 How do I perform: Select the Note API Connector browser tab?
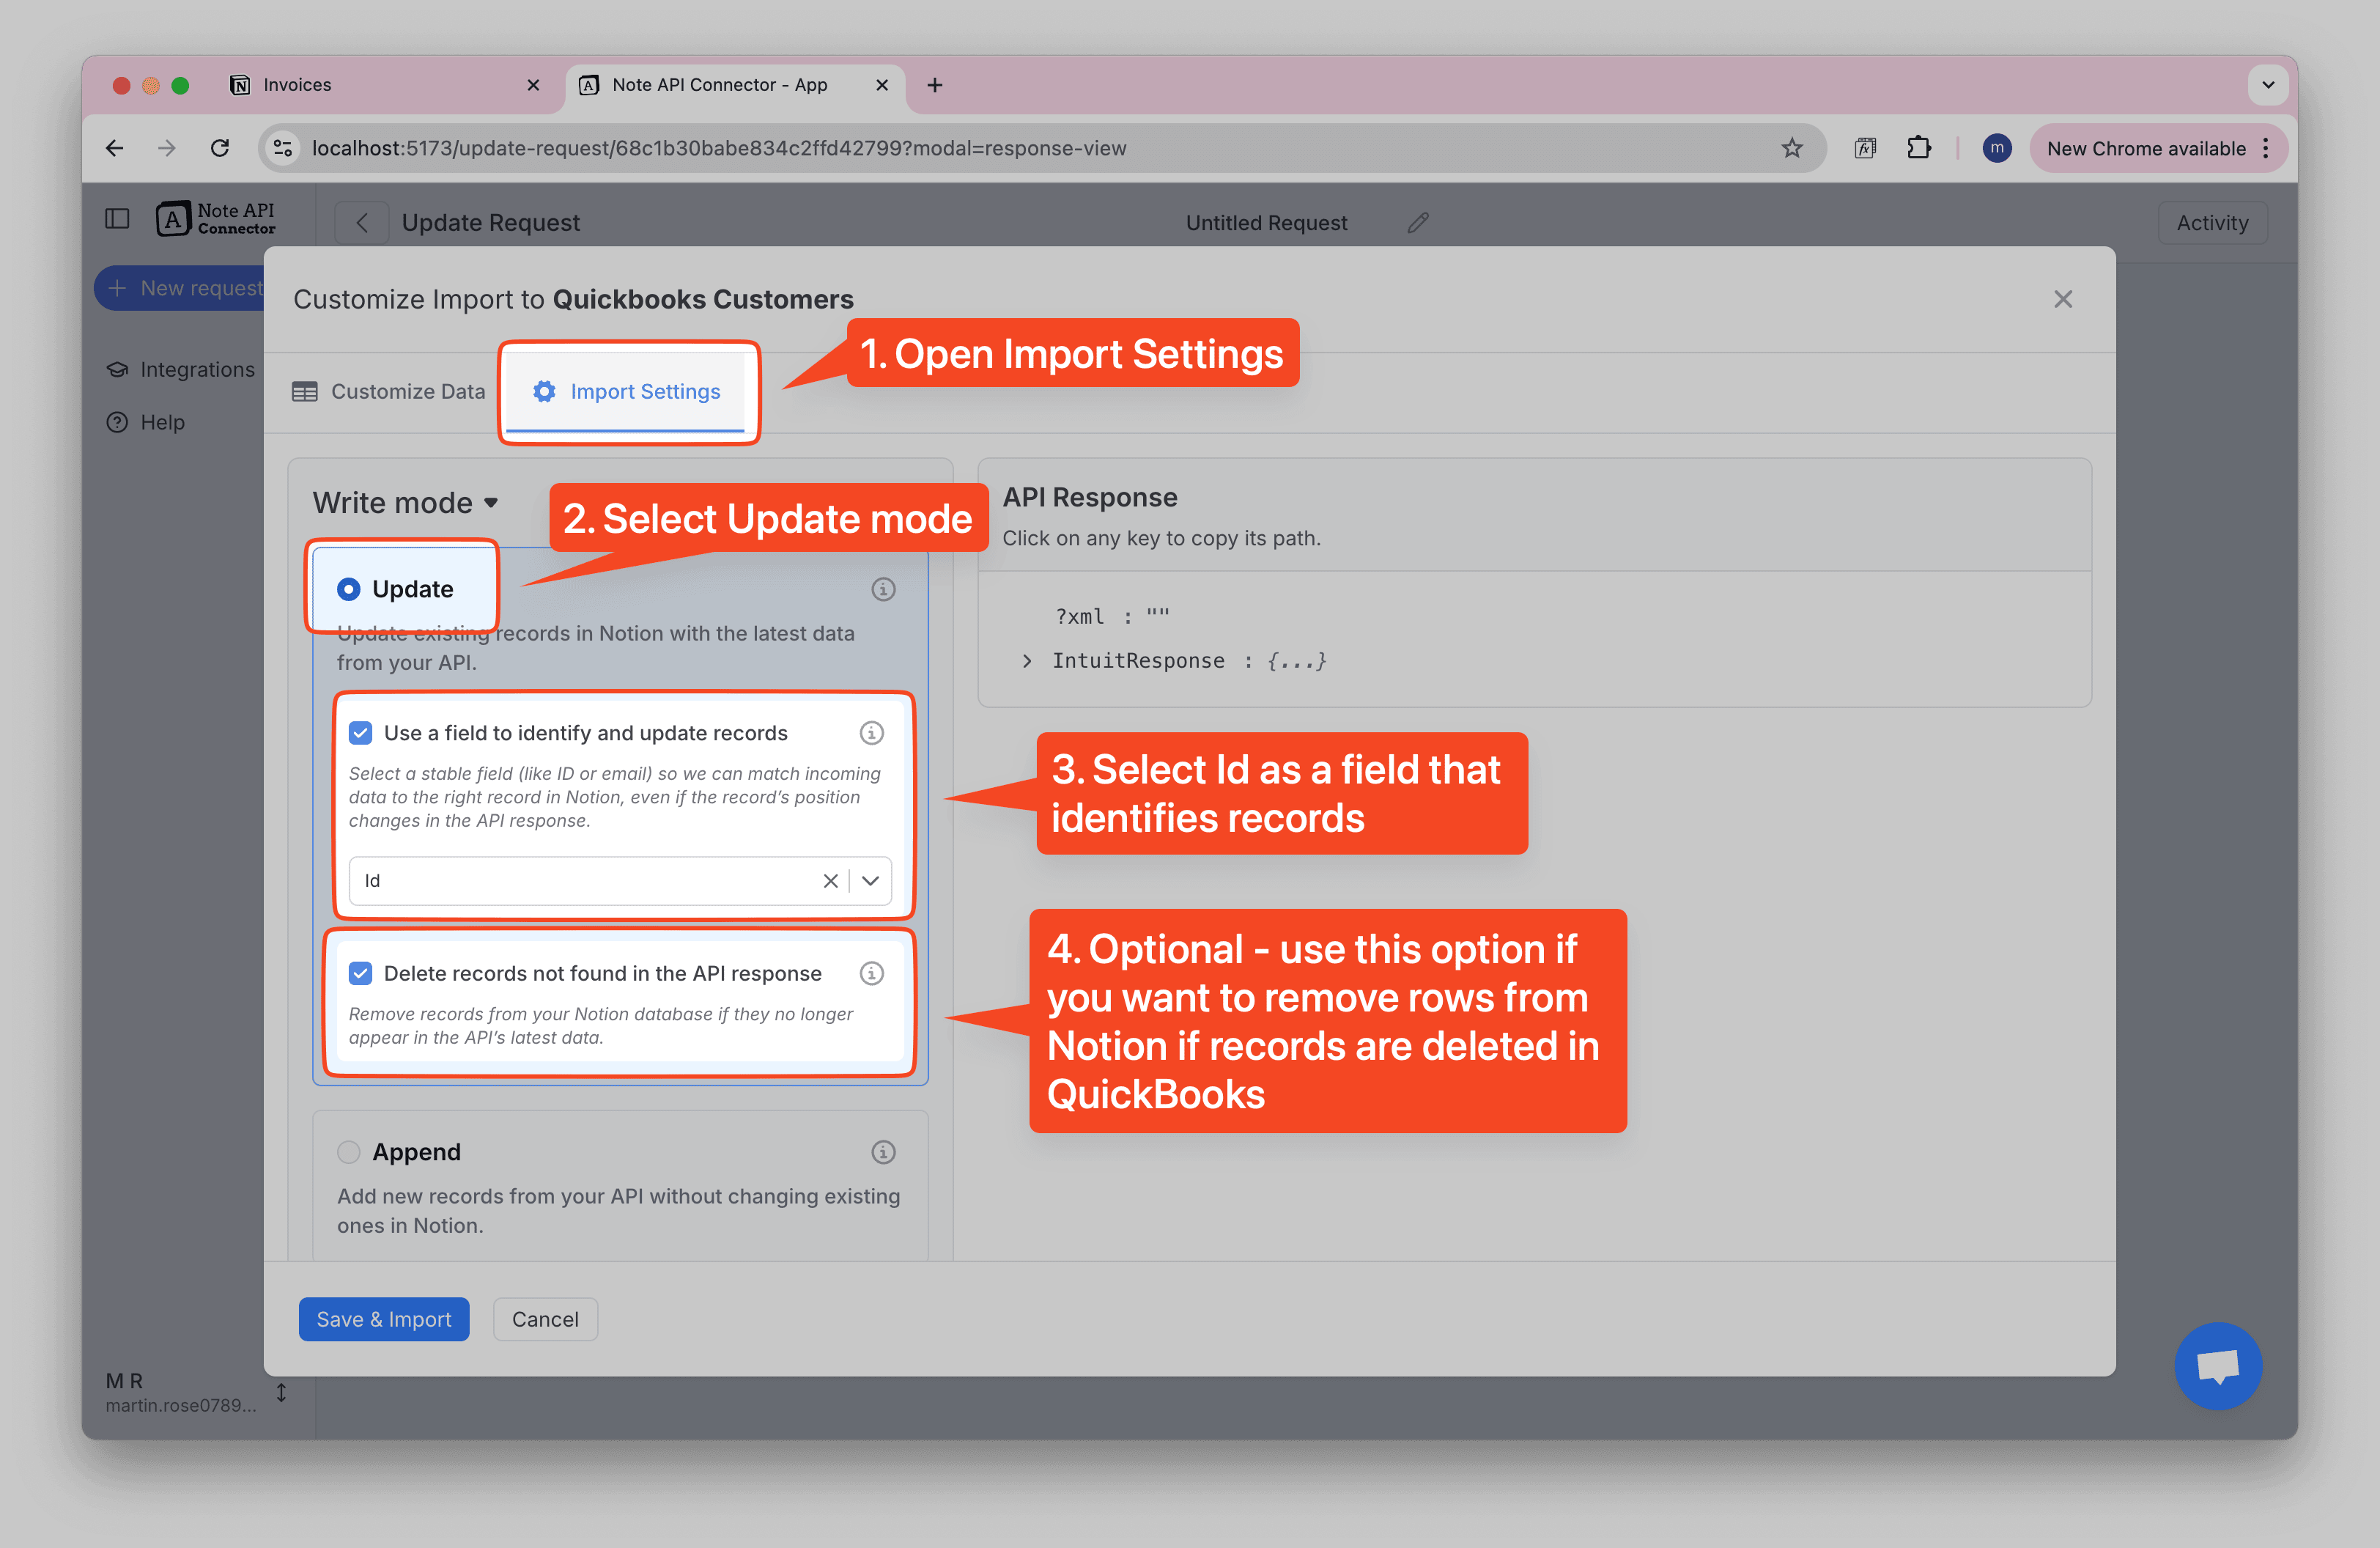point(735,85)
